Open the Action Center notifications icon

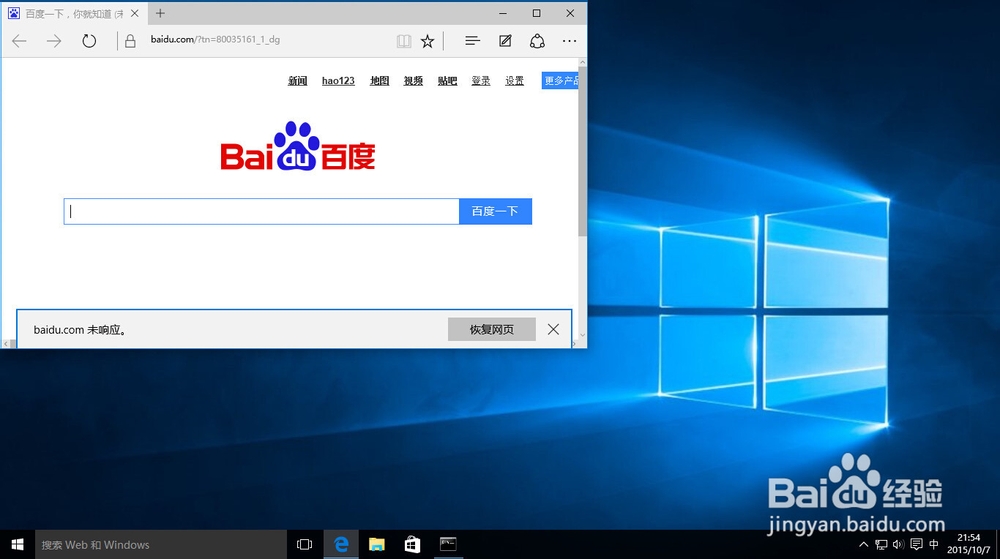[916, 544]
